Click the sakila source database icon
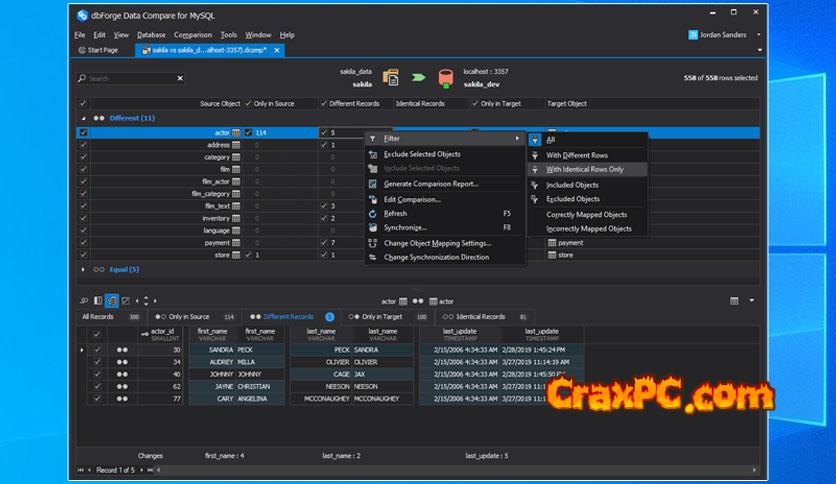 pyautogui.click(x=391, y=78)
